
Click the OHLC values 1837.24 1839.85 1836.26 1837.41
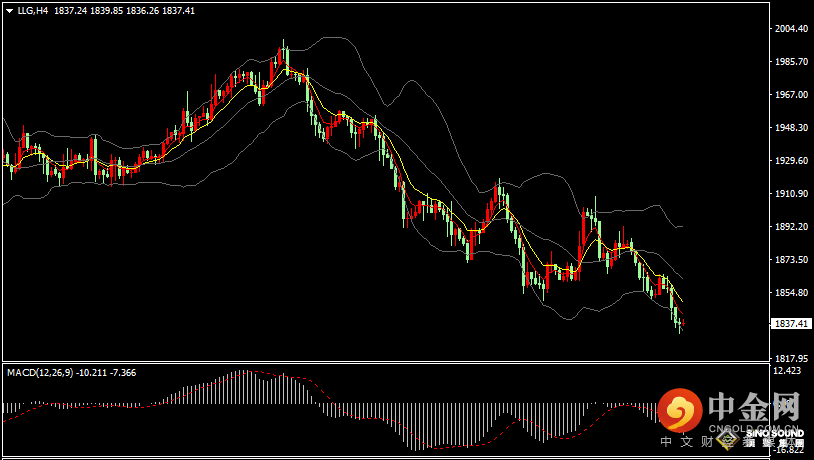point(124,10)
